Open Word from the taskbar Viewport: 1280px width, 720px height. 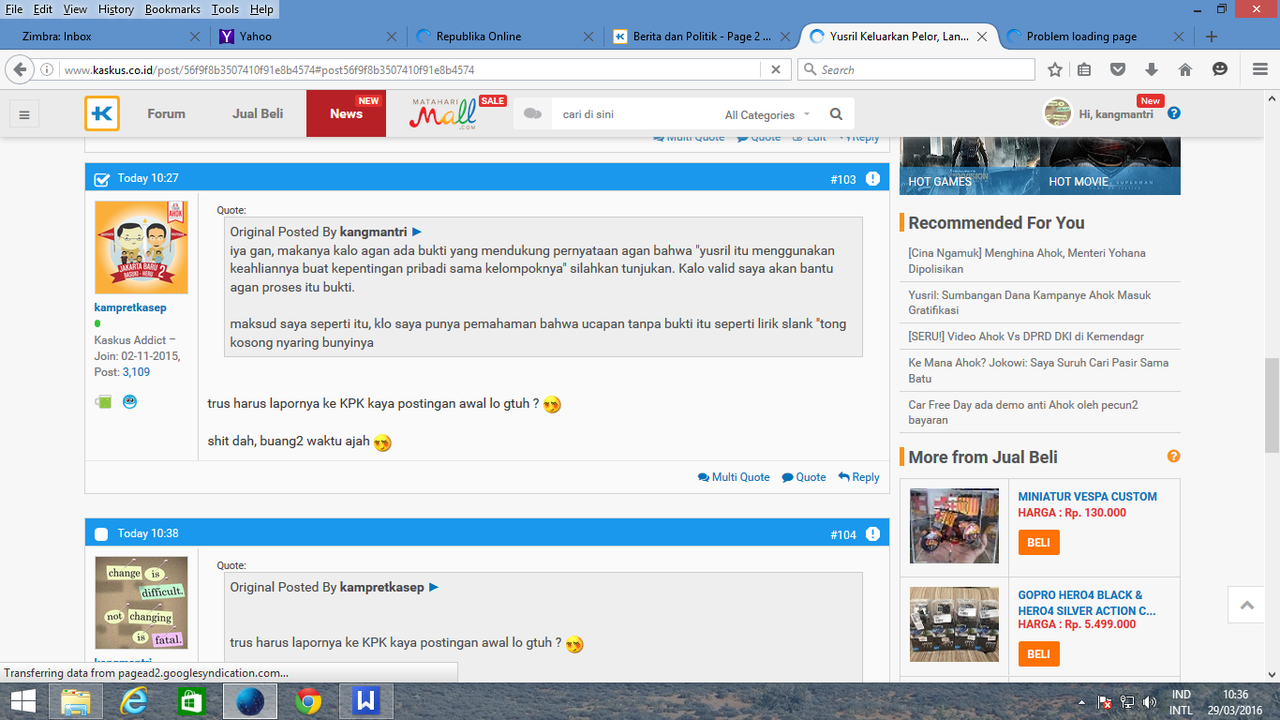click(x=366, y=702)
